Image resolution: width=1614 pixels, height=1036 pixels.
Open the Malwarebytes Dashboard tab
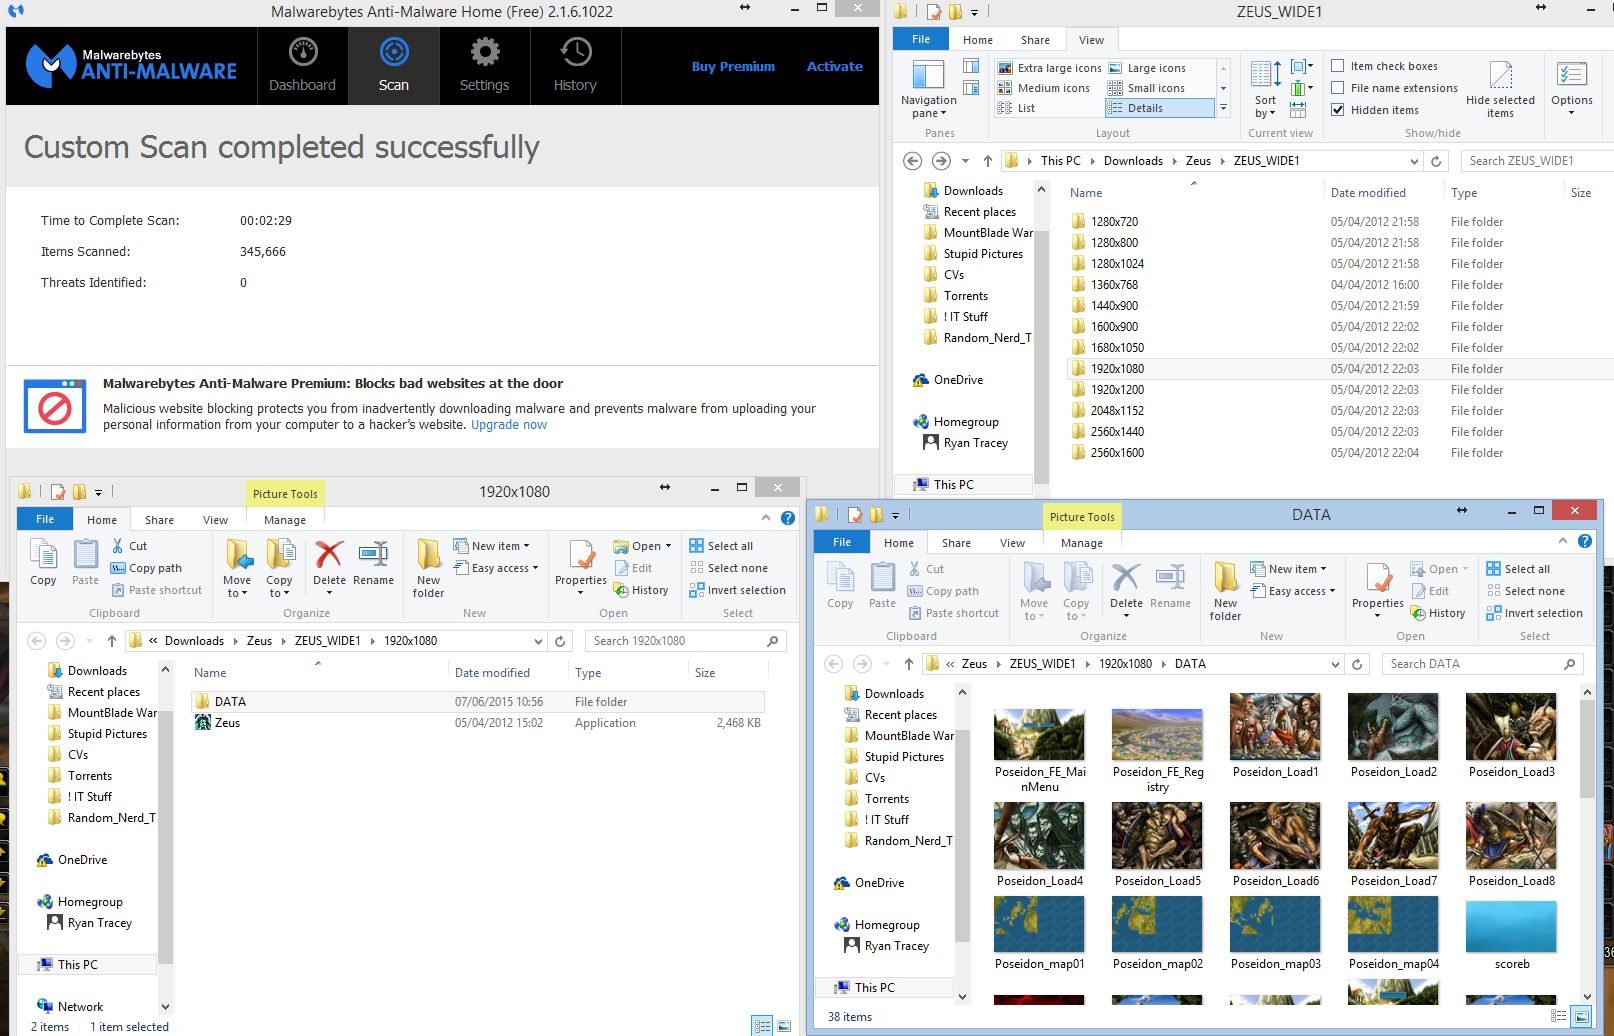(x=302, y=66)
